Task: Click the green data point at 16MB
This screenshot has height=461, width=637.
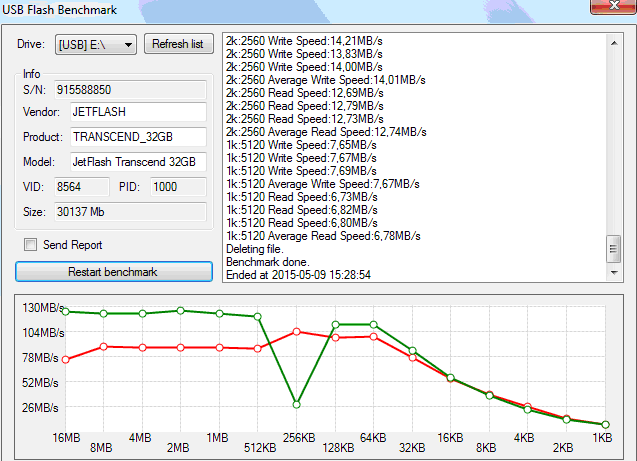Action: (66, 312)
